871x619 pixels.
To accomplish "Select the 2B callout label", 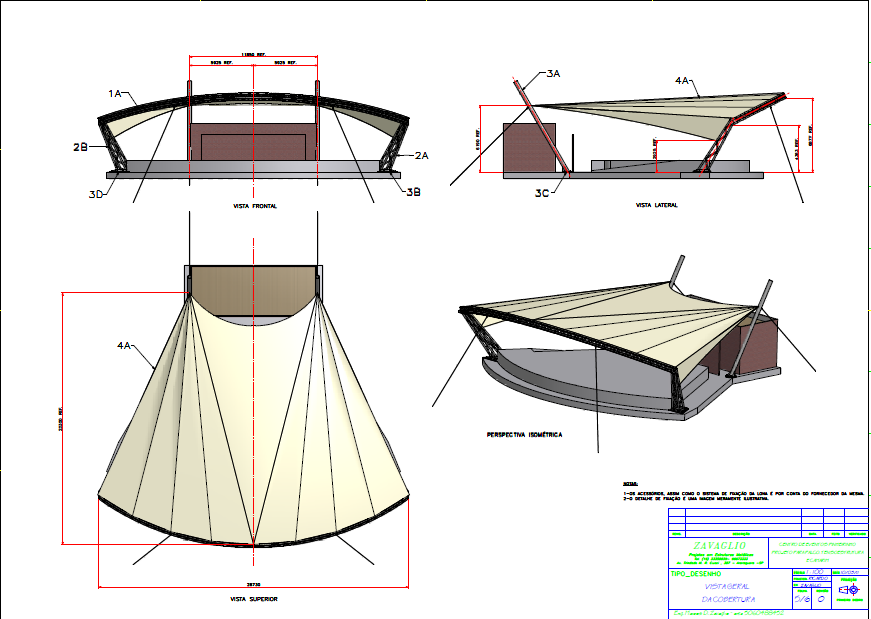I will point(81,147).
